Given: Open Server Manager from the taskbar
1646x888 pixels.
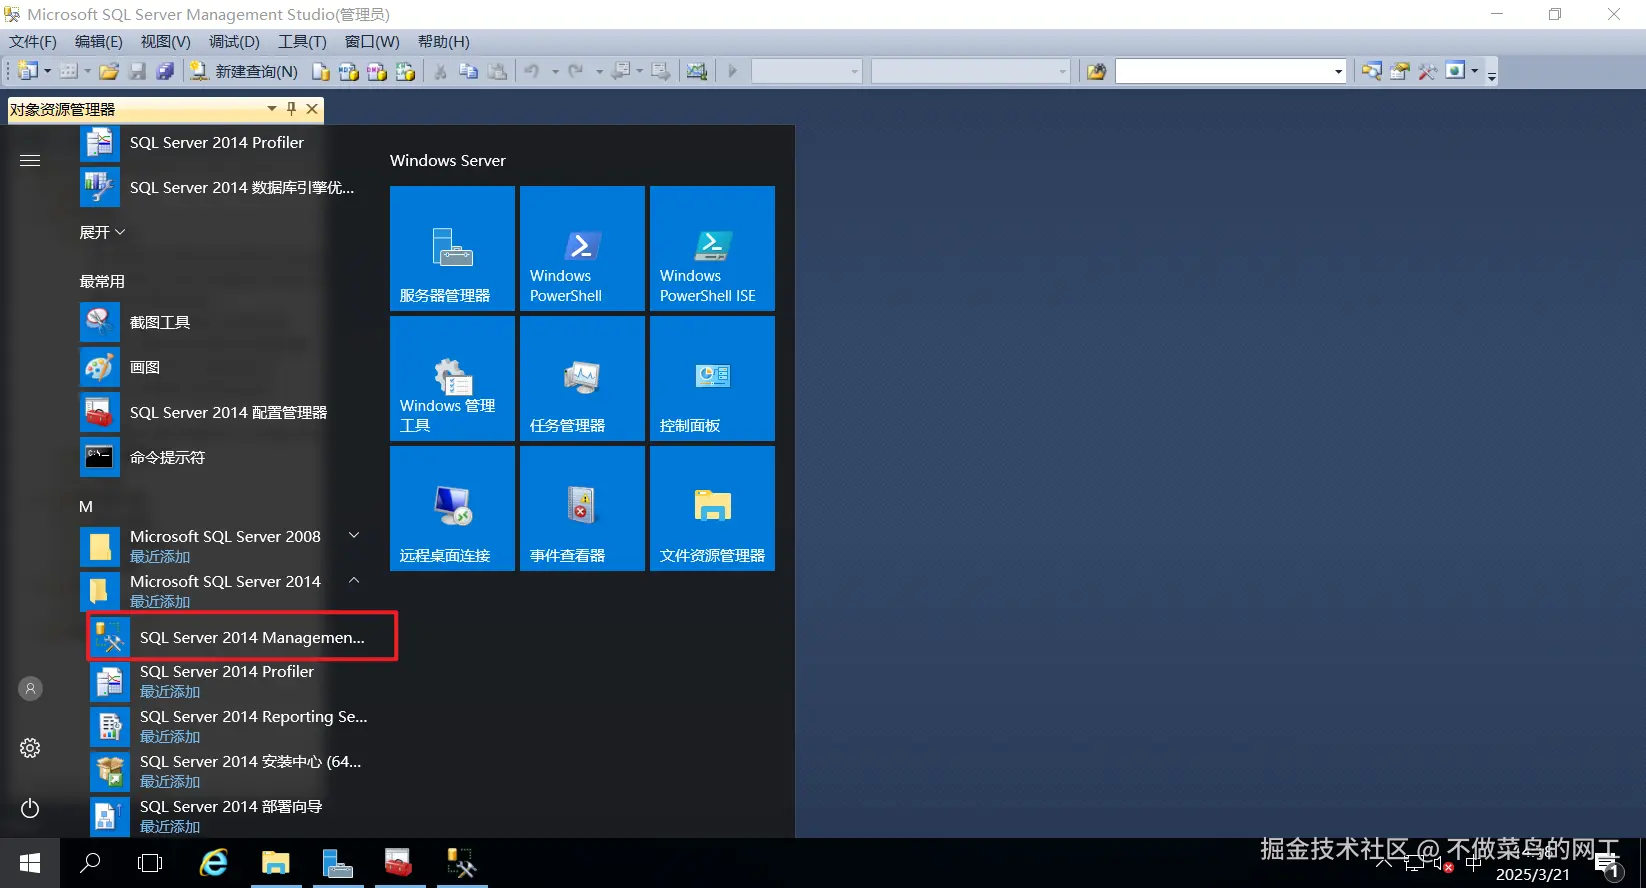Looking at the screenshot, I should [337, 863].
